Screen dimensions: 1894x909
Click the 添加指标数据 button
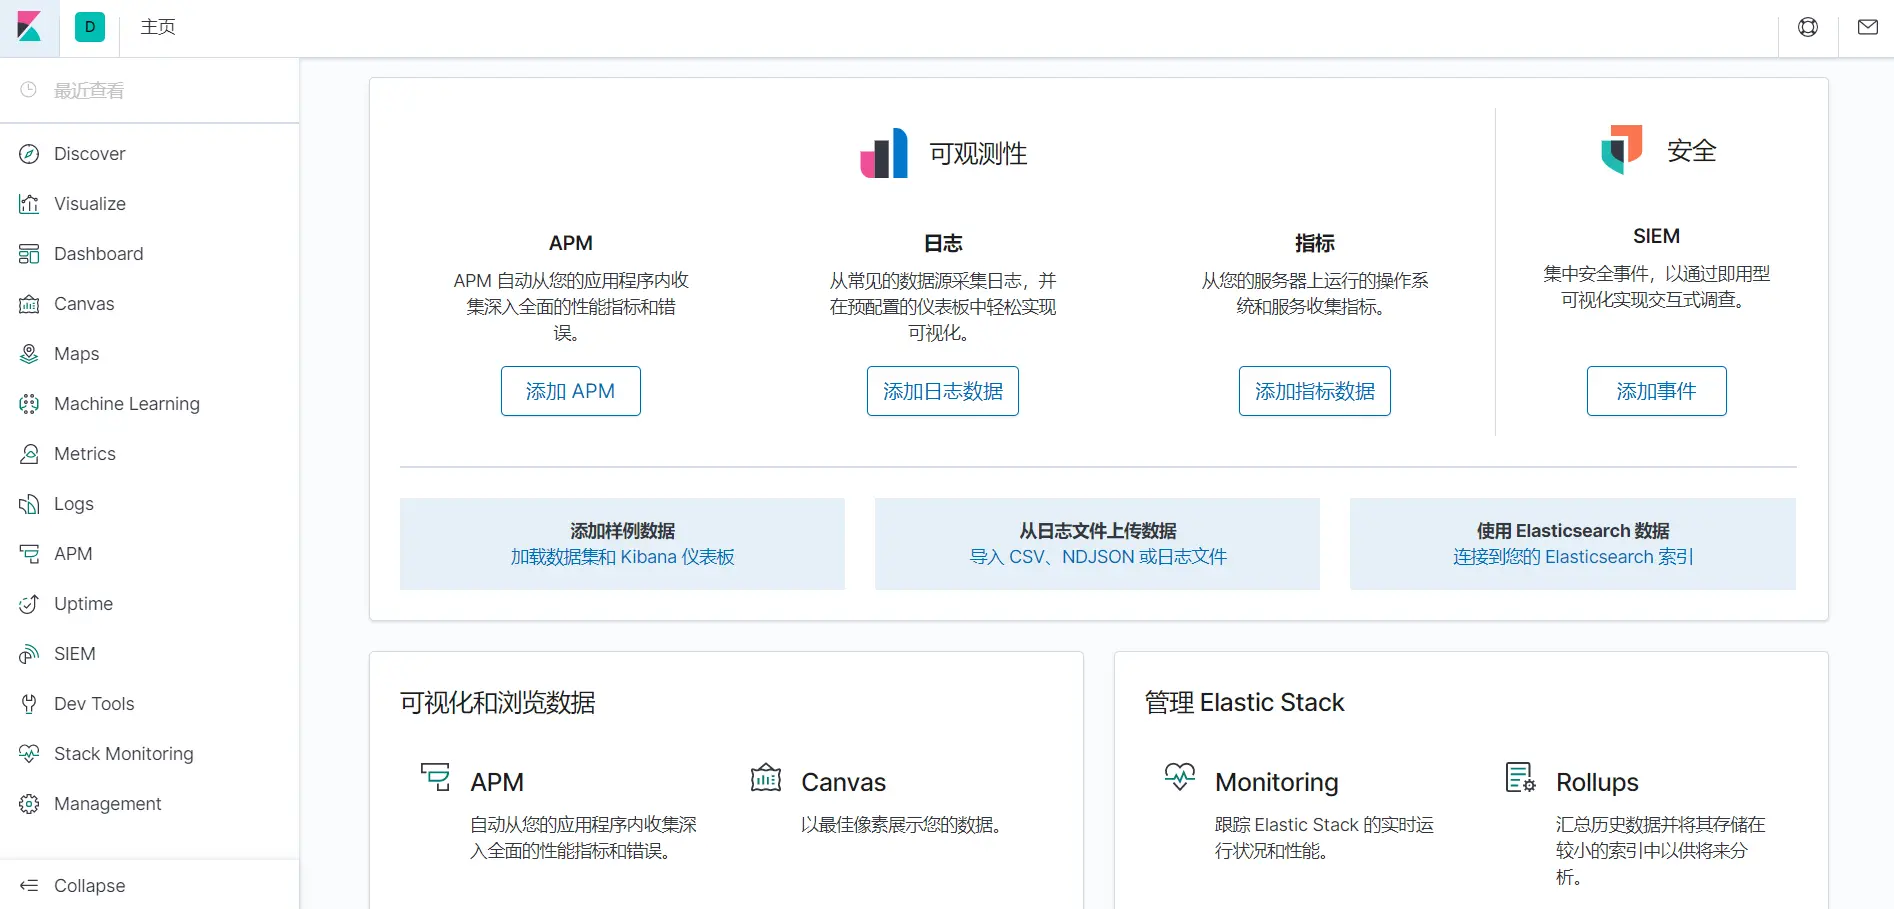click(1315, 391)
